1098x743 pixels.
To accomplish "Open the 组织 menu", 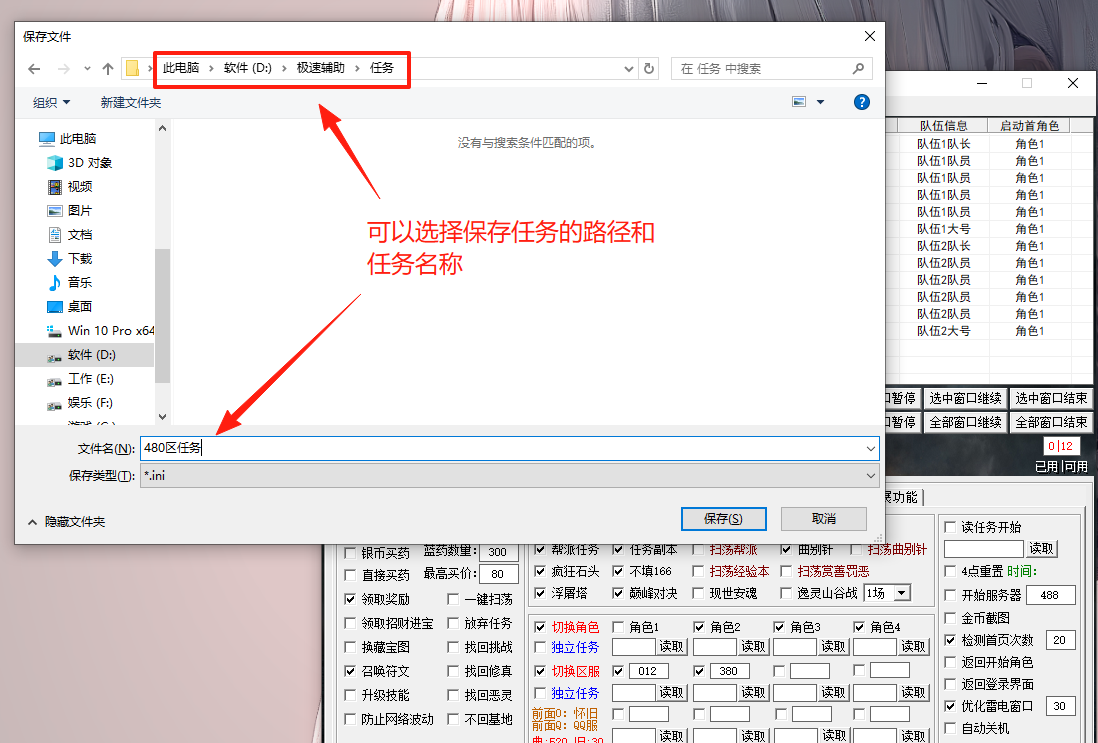I will point(51,102).
